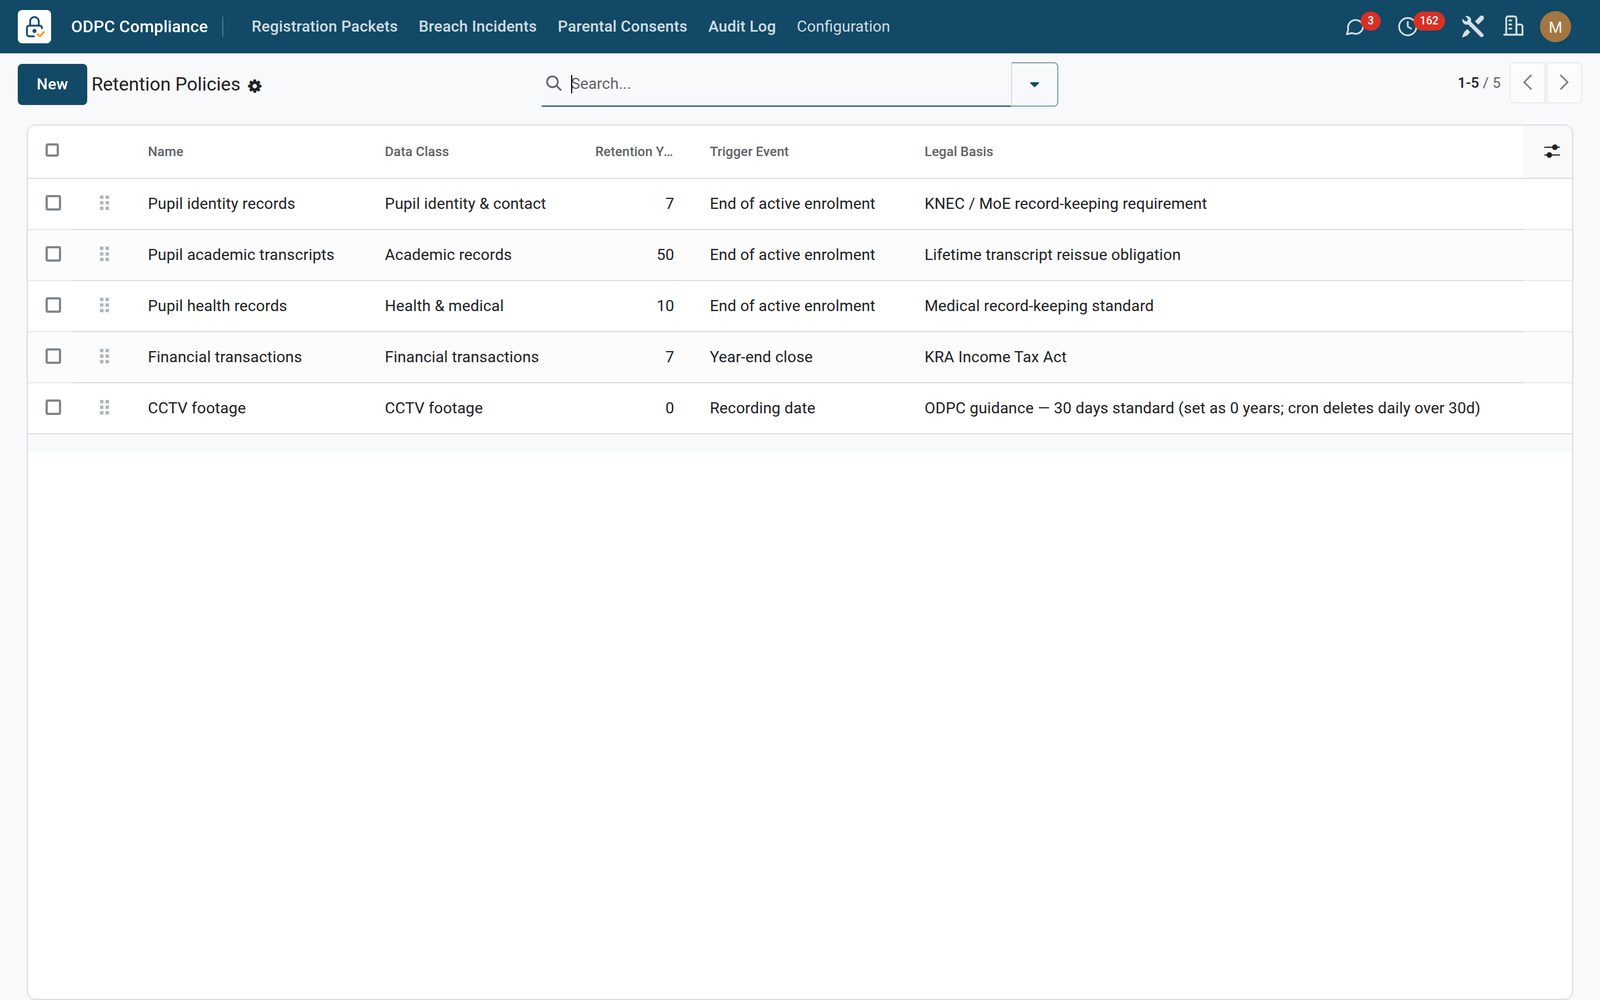The width and height of the screenshot is (1600, 1000).
Task: Sort by the Retention Years column header
Action: tap(634, 152)
